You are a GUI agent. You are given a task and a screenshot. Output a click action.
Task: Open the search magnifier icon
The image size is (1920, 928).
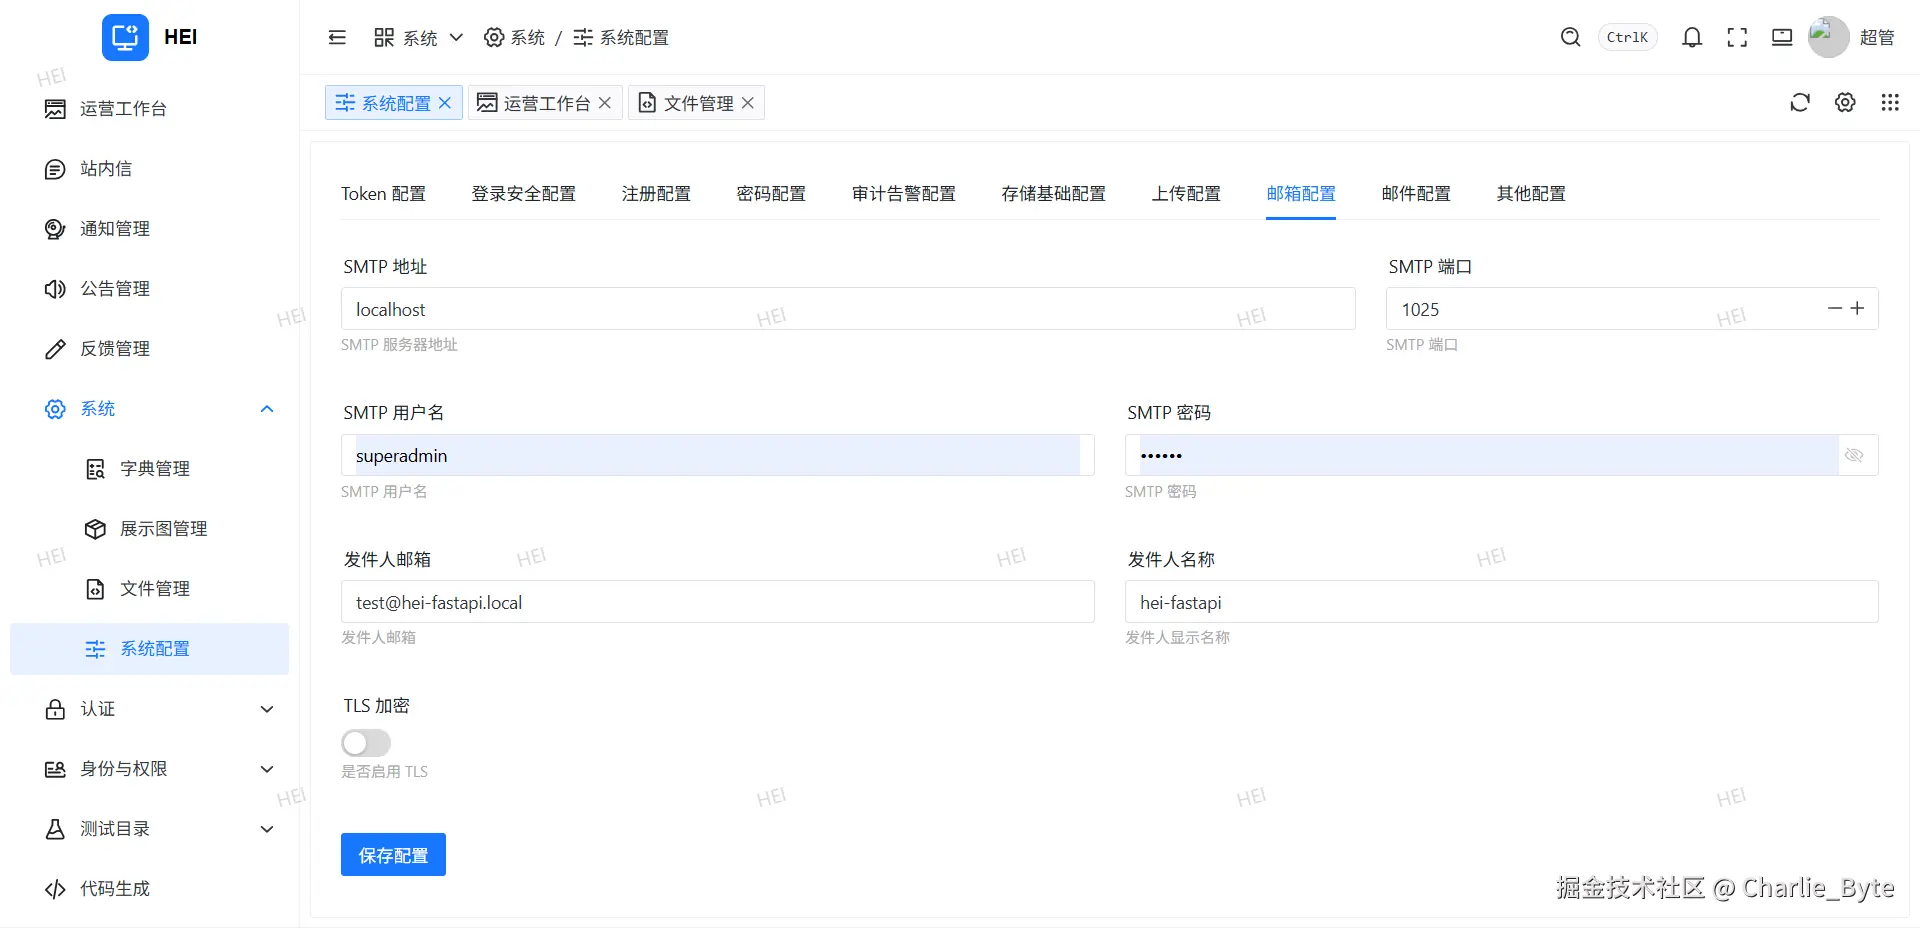pos(1570,37)
